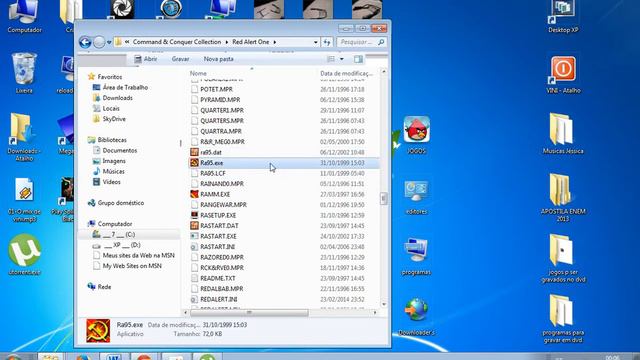Click the Explorer Back navigation arrow
Viewport: 640px width, 360px height.
85,42
